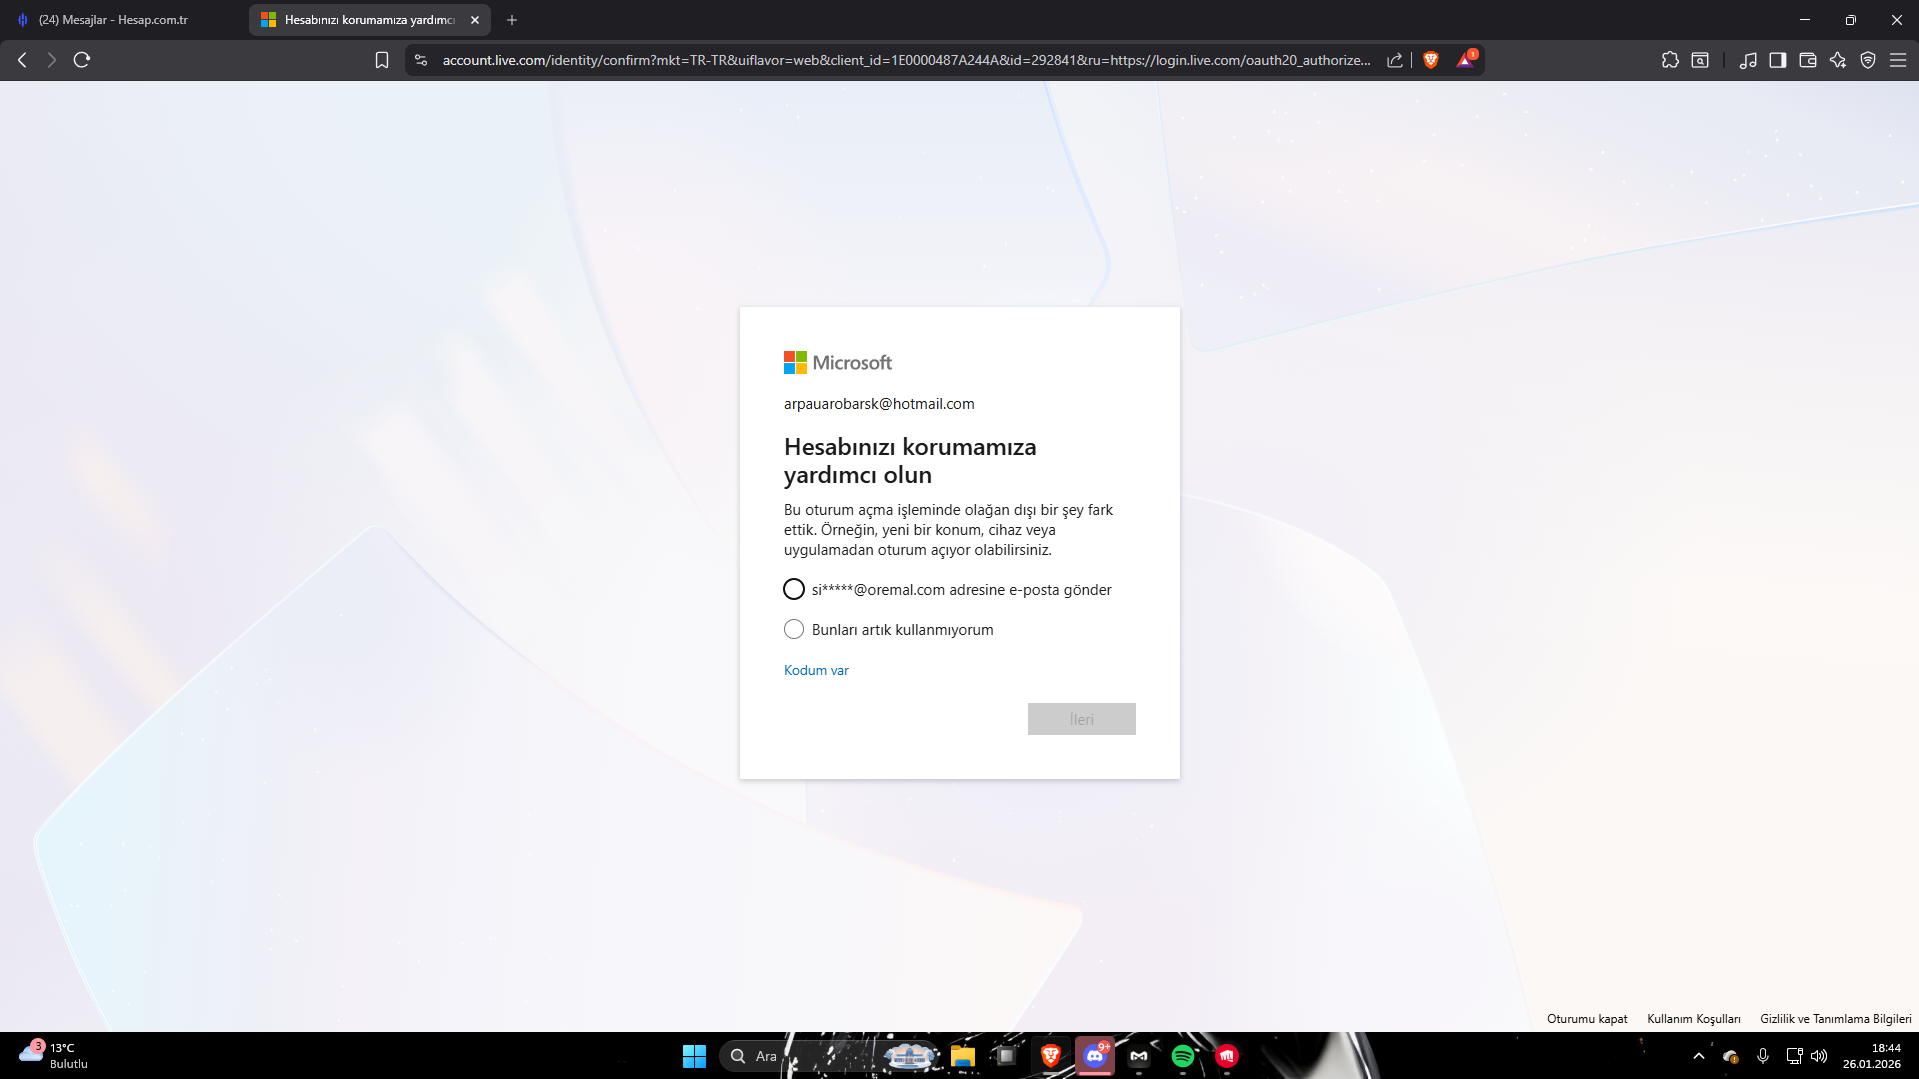Open the media playlist music note icon
Image resolution: width=1919 pixels, height=1079 pixels.
click(x=1748, y=60)
